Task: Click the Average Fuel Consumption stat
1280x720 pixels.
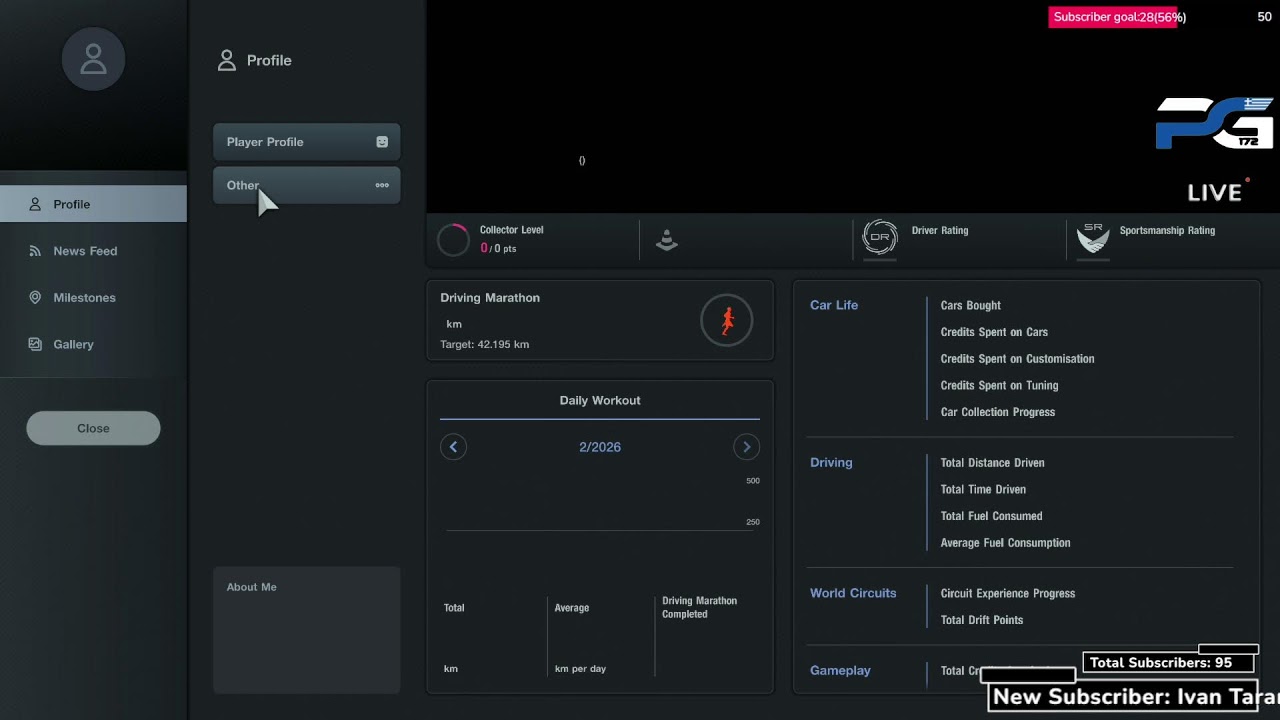Action: (x=1005, y=543)
